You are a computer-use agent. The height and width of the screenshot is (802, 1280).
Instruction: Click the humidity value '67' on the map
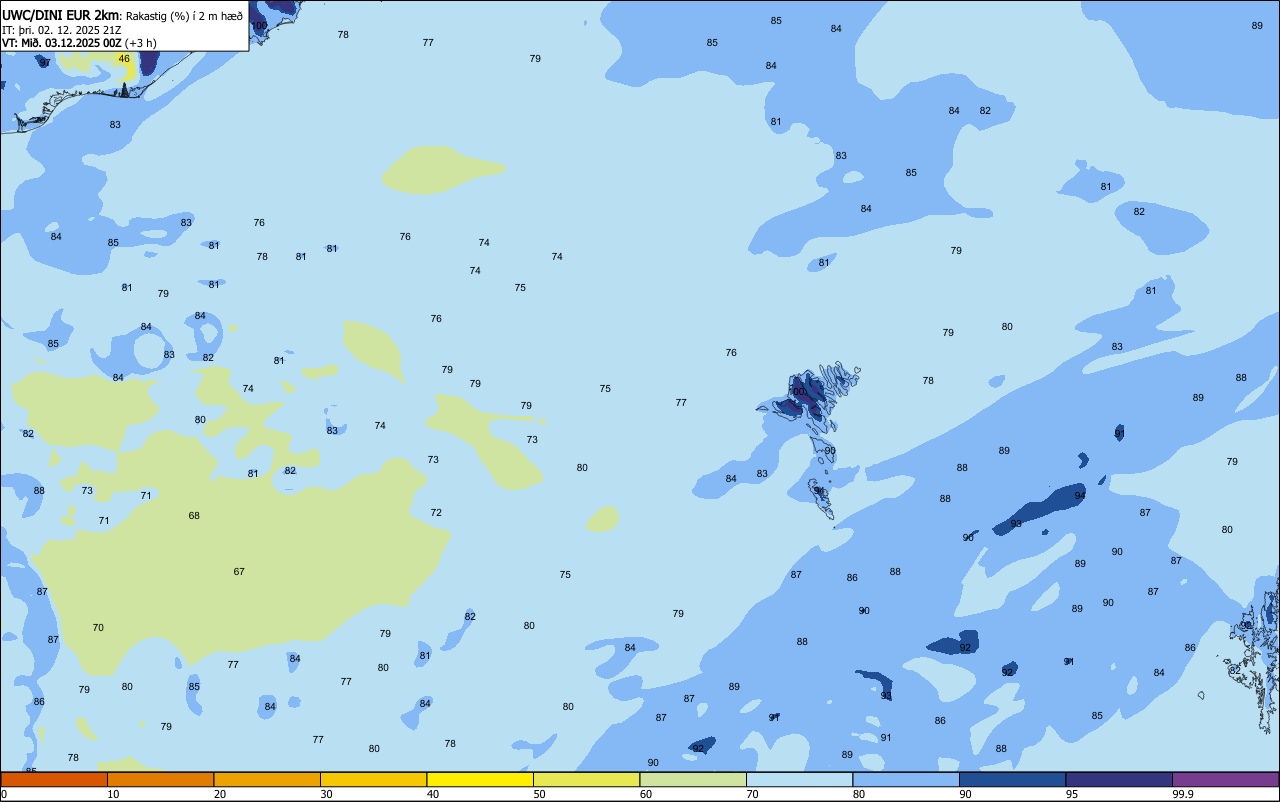point(239,572)
